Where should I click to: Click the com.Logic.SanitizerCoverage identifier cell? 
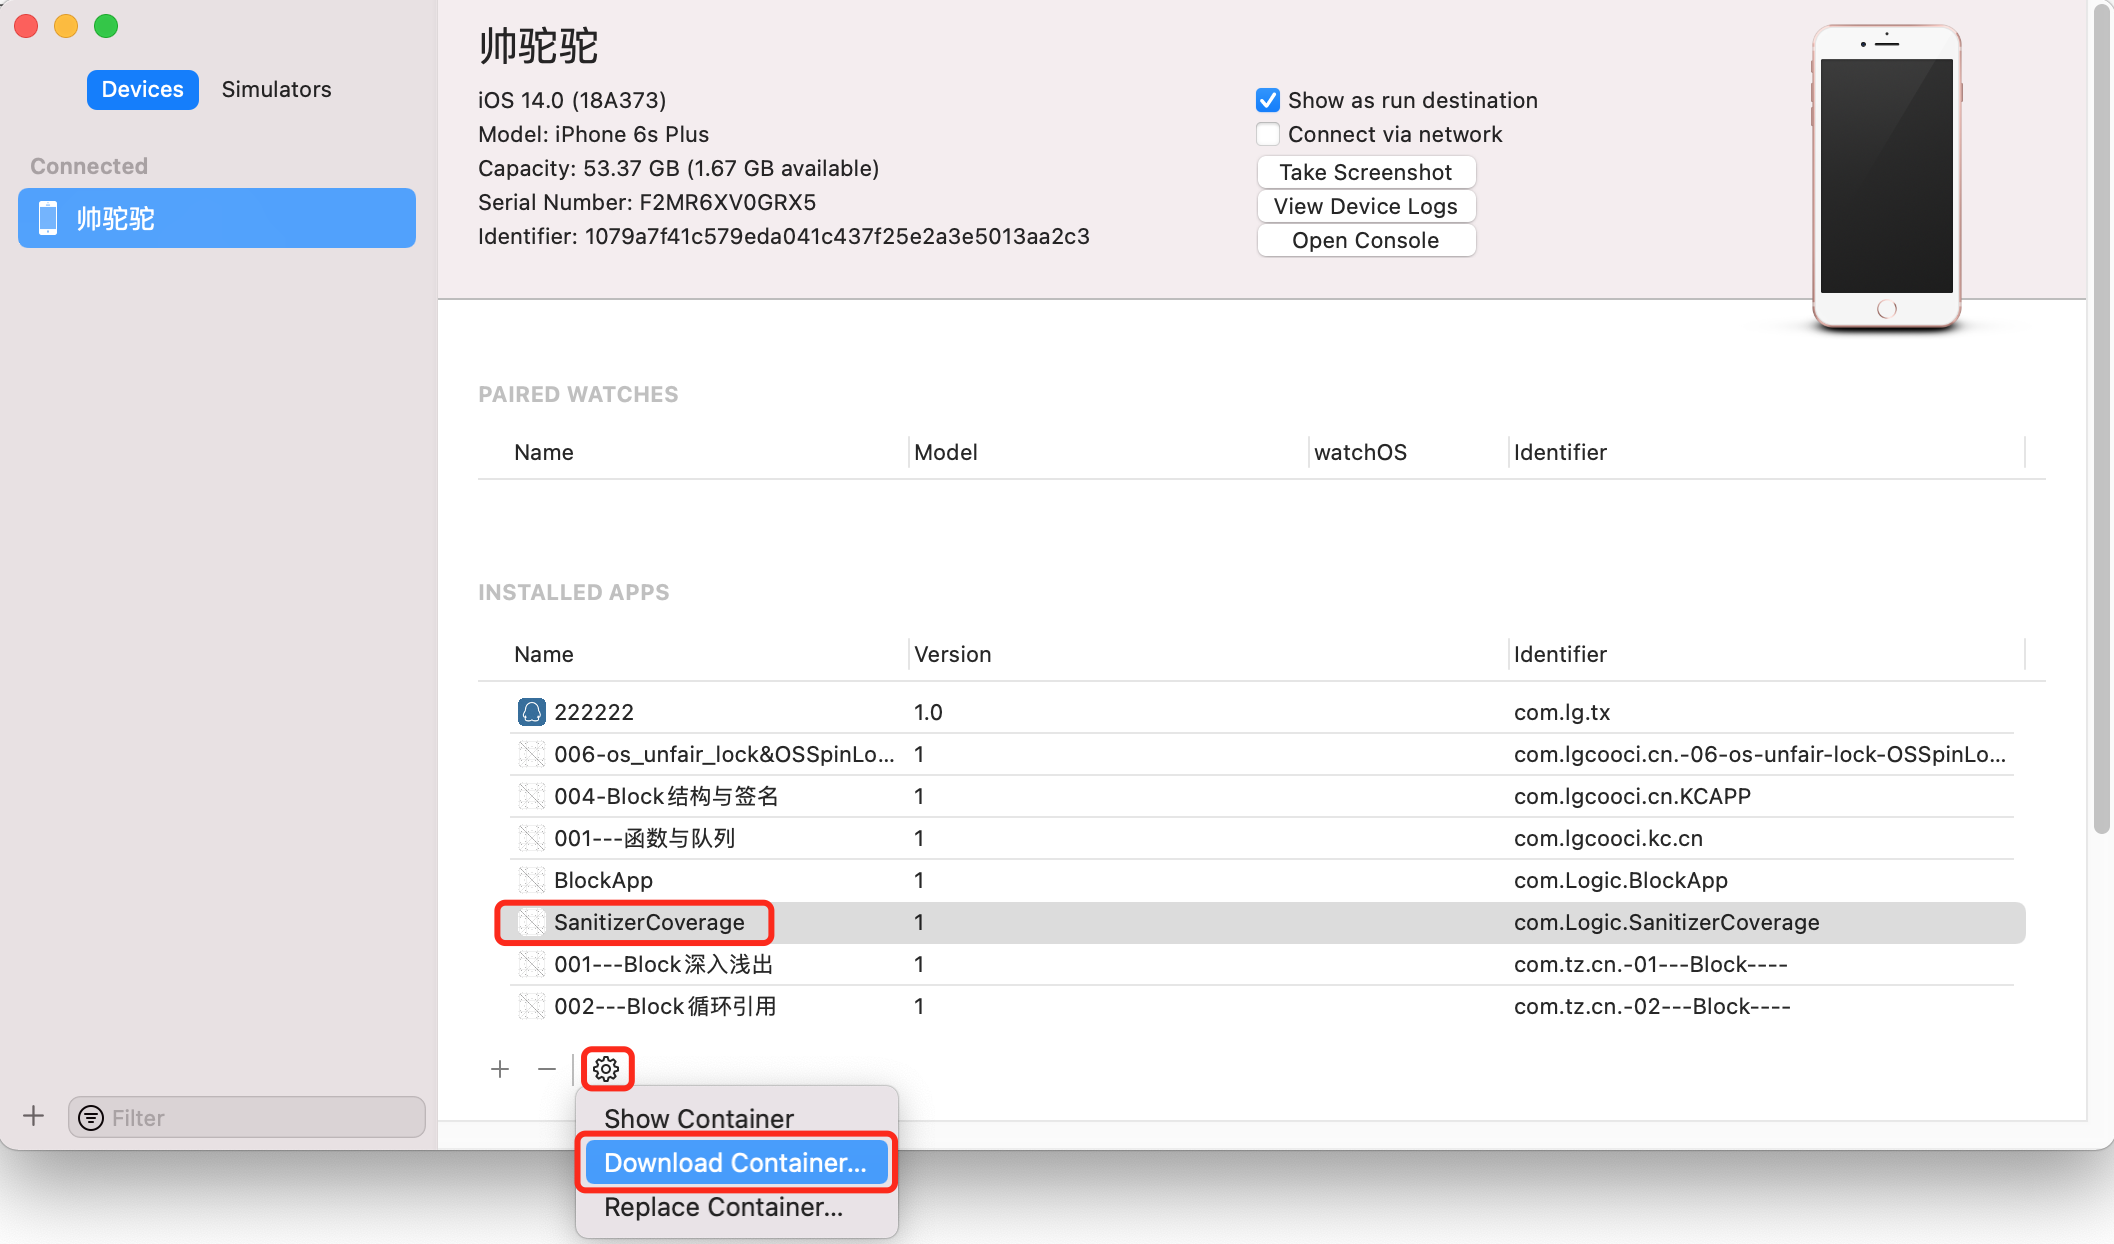pyautogui.click(x=1667, y=922)
